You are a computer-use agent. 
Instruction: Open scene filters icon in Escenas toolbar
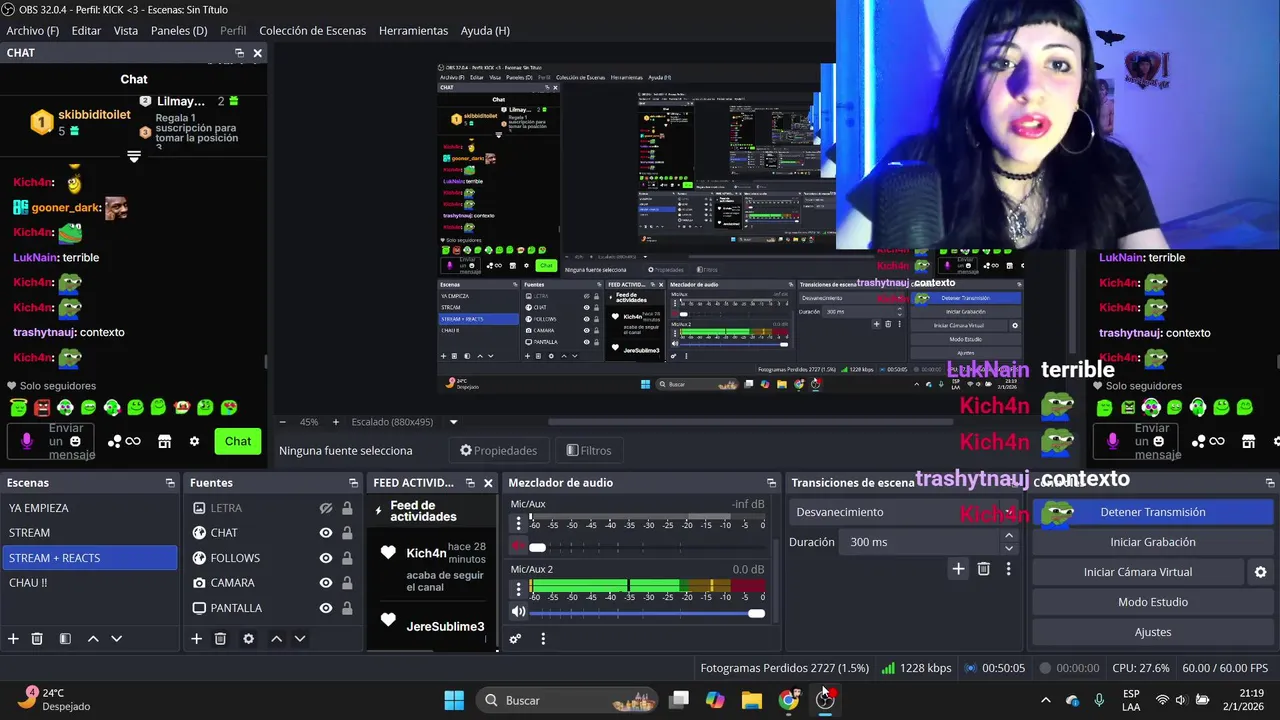[65, 639]
